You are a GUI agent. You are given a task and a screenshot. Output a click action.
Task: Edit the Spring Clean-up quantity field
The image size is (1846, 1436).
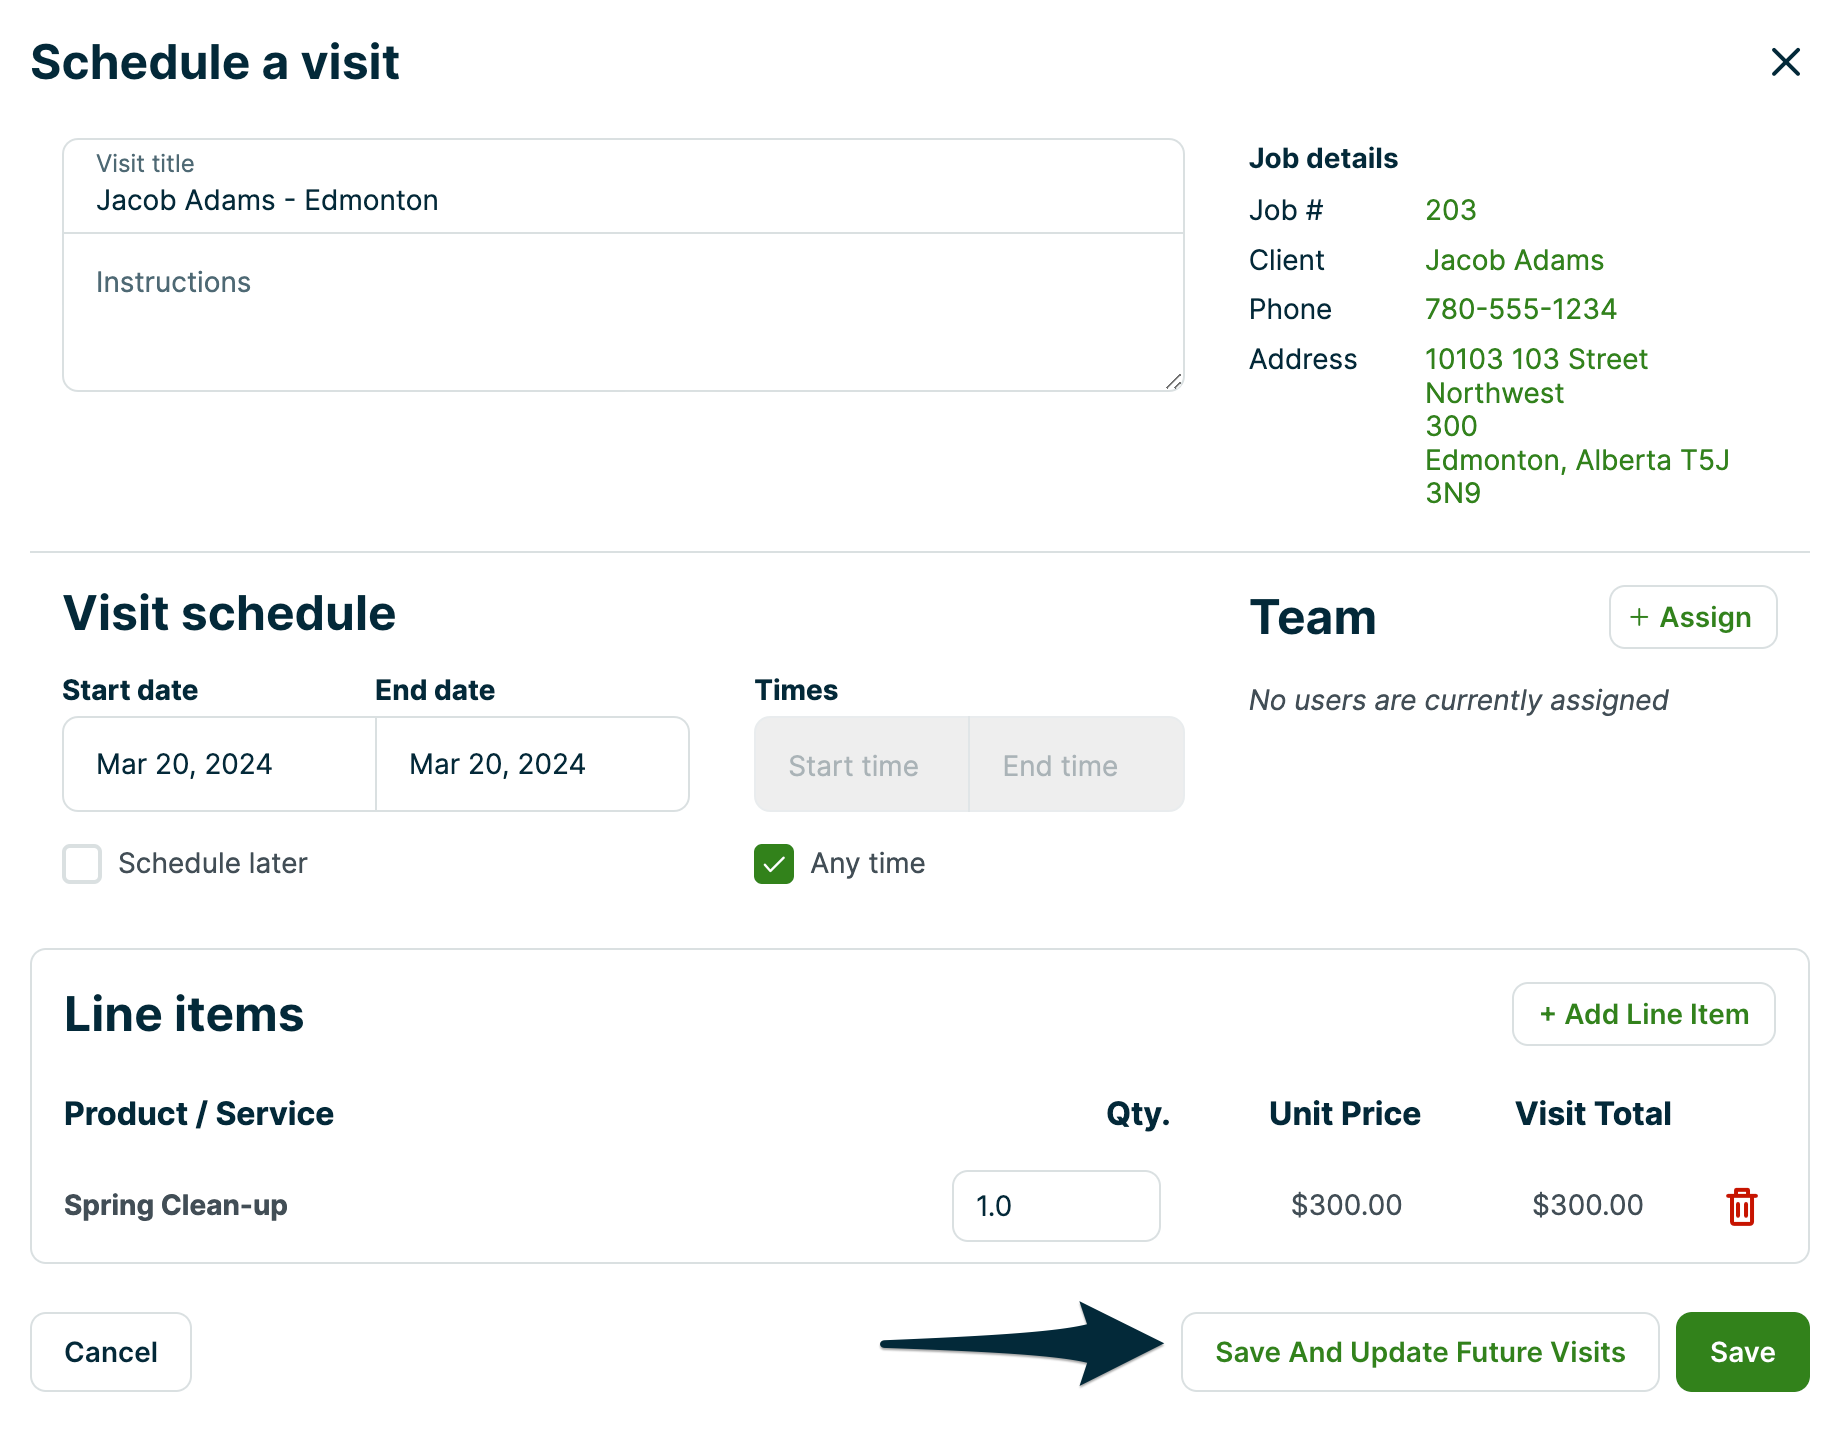point(1055,1206)
